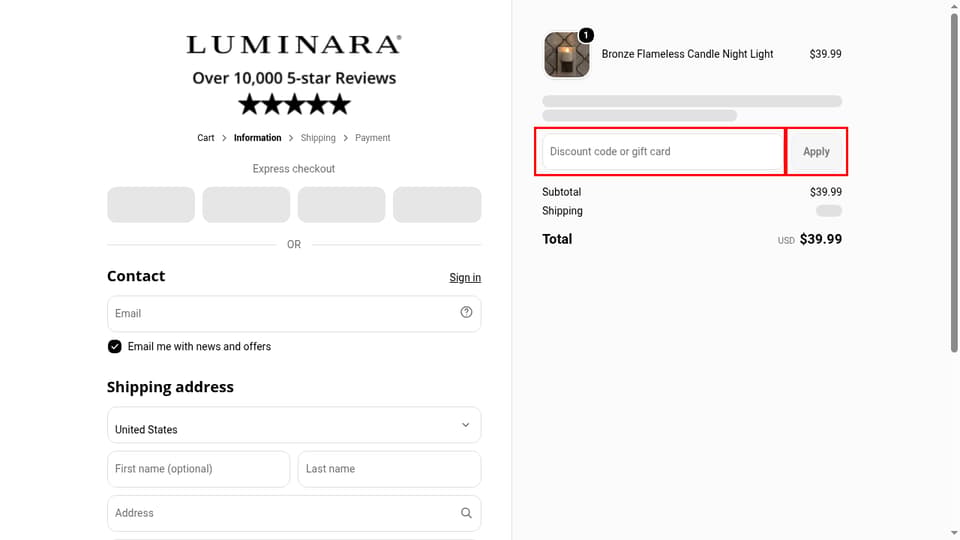The image size is (960, 540).
Task: Click the Bronze Flameless Candle Night Light name
Action: [x=687, y=54]
